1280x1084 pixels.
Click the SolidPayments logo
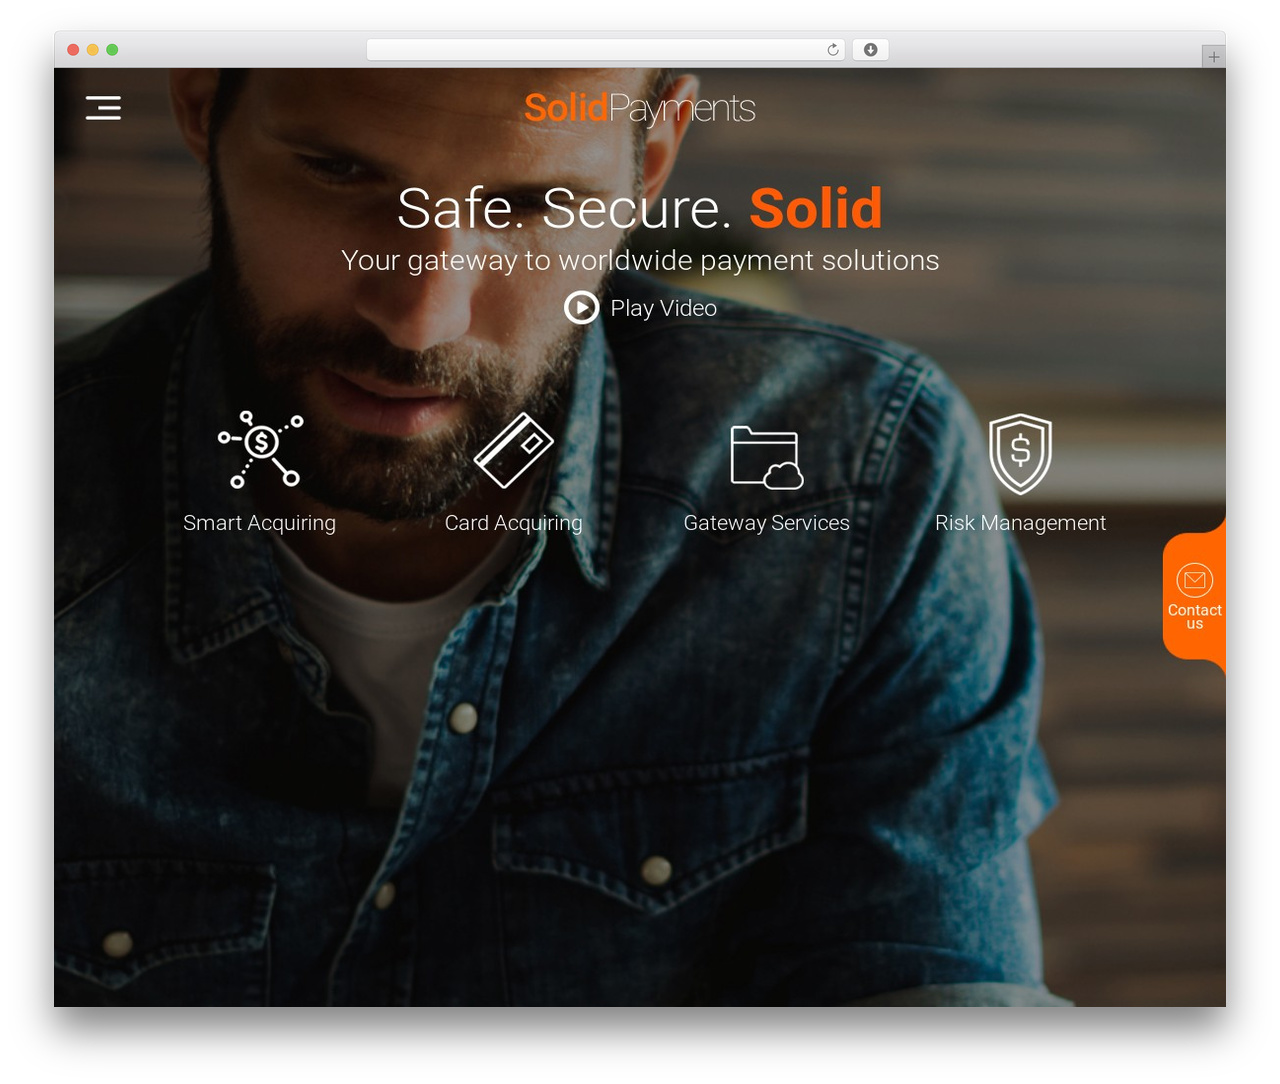[x=640, y=108]
